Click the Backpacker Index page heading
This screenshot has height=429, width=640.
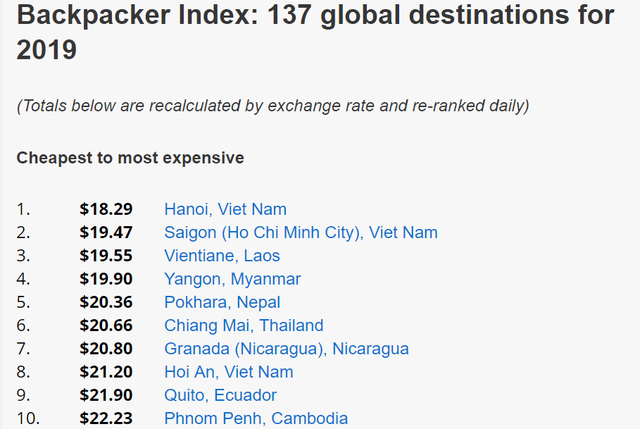[315, 32]
